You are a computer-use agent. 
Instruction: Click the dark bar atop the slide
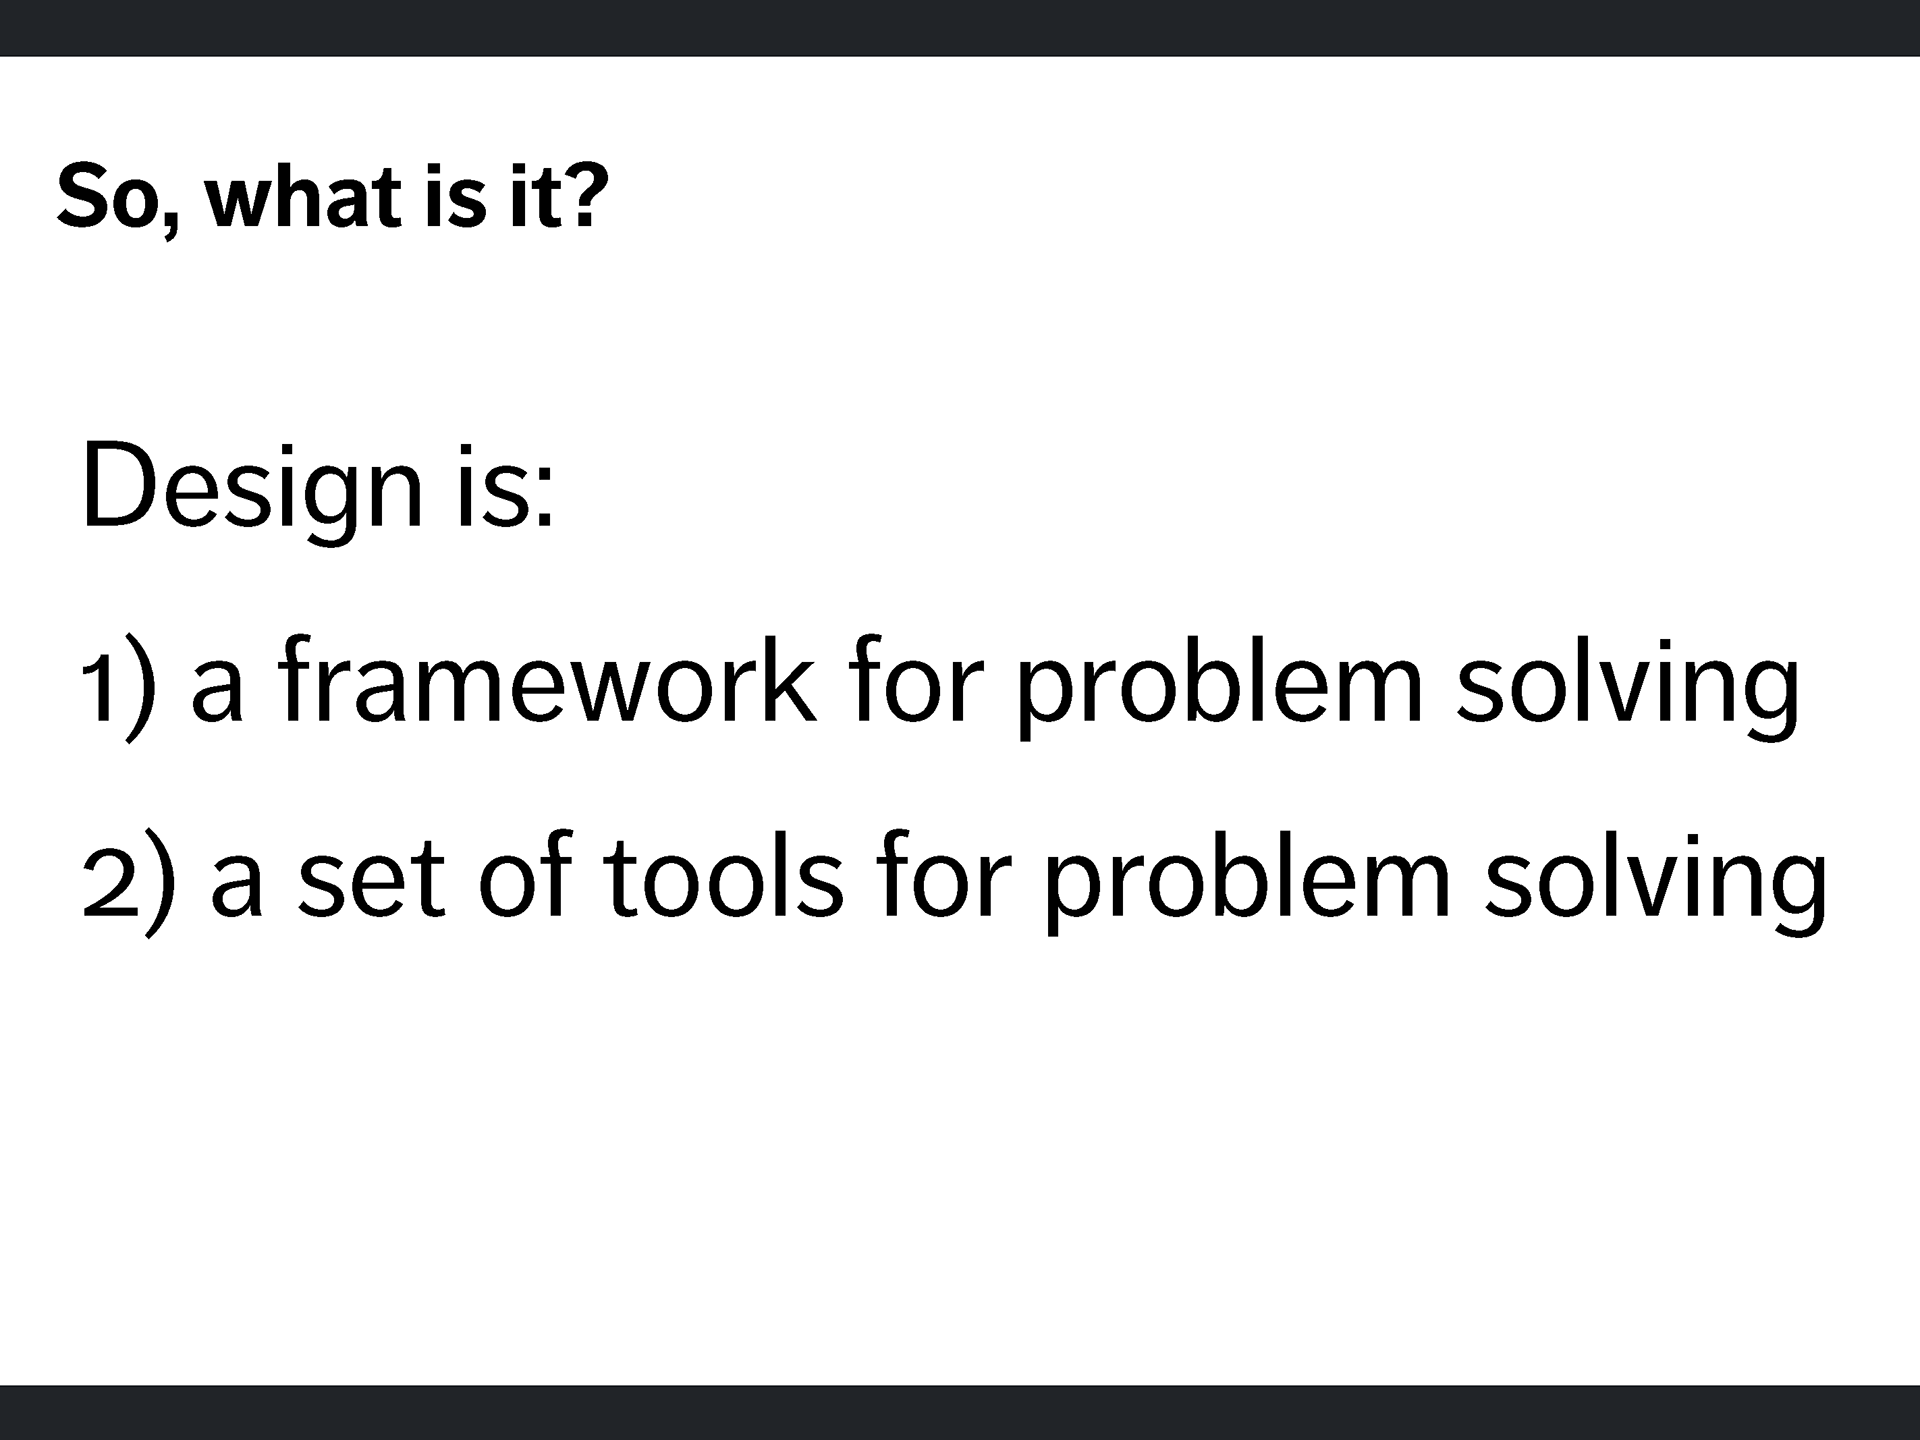pyautogui.click(x=960, y=28)
